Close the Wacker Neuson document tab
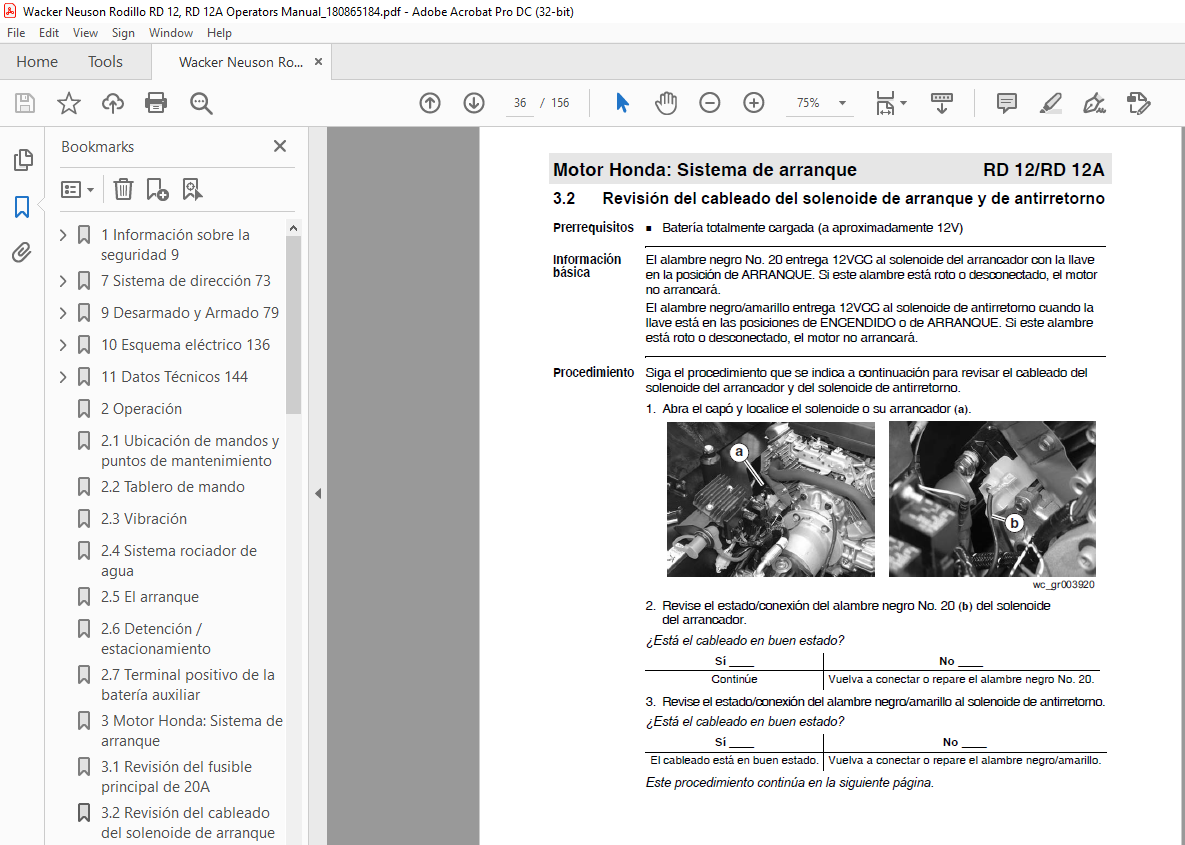 (318, 62)
